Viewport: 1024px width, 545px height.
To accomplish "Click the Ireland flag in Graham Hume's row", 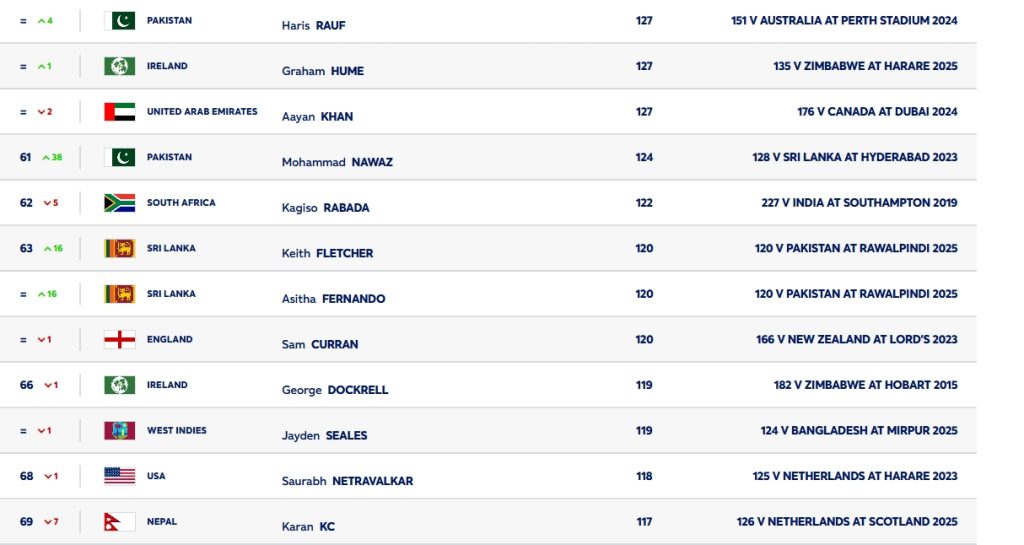I will (119, 66).
